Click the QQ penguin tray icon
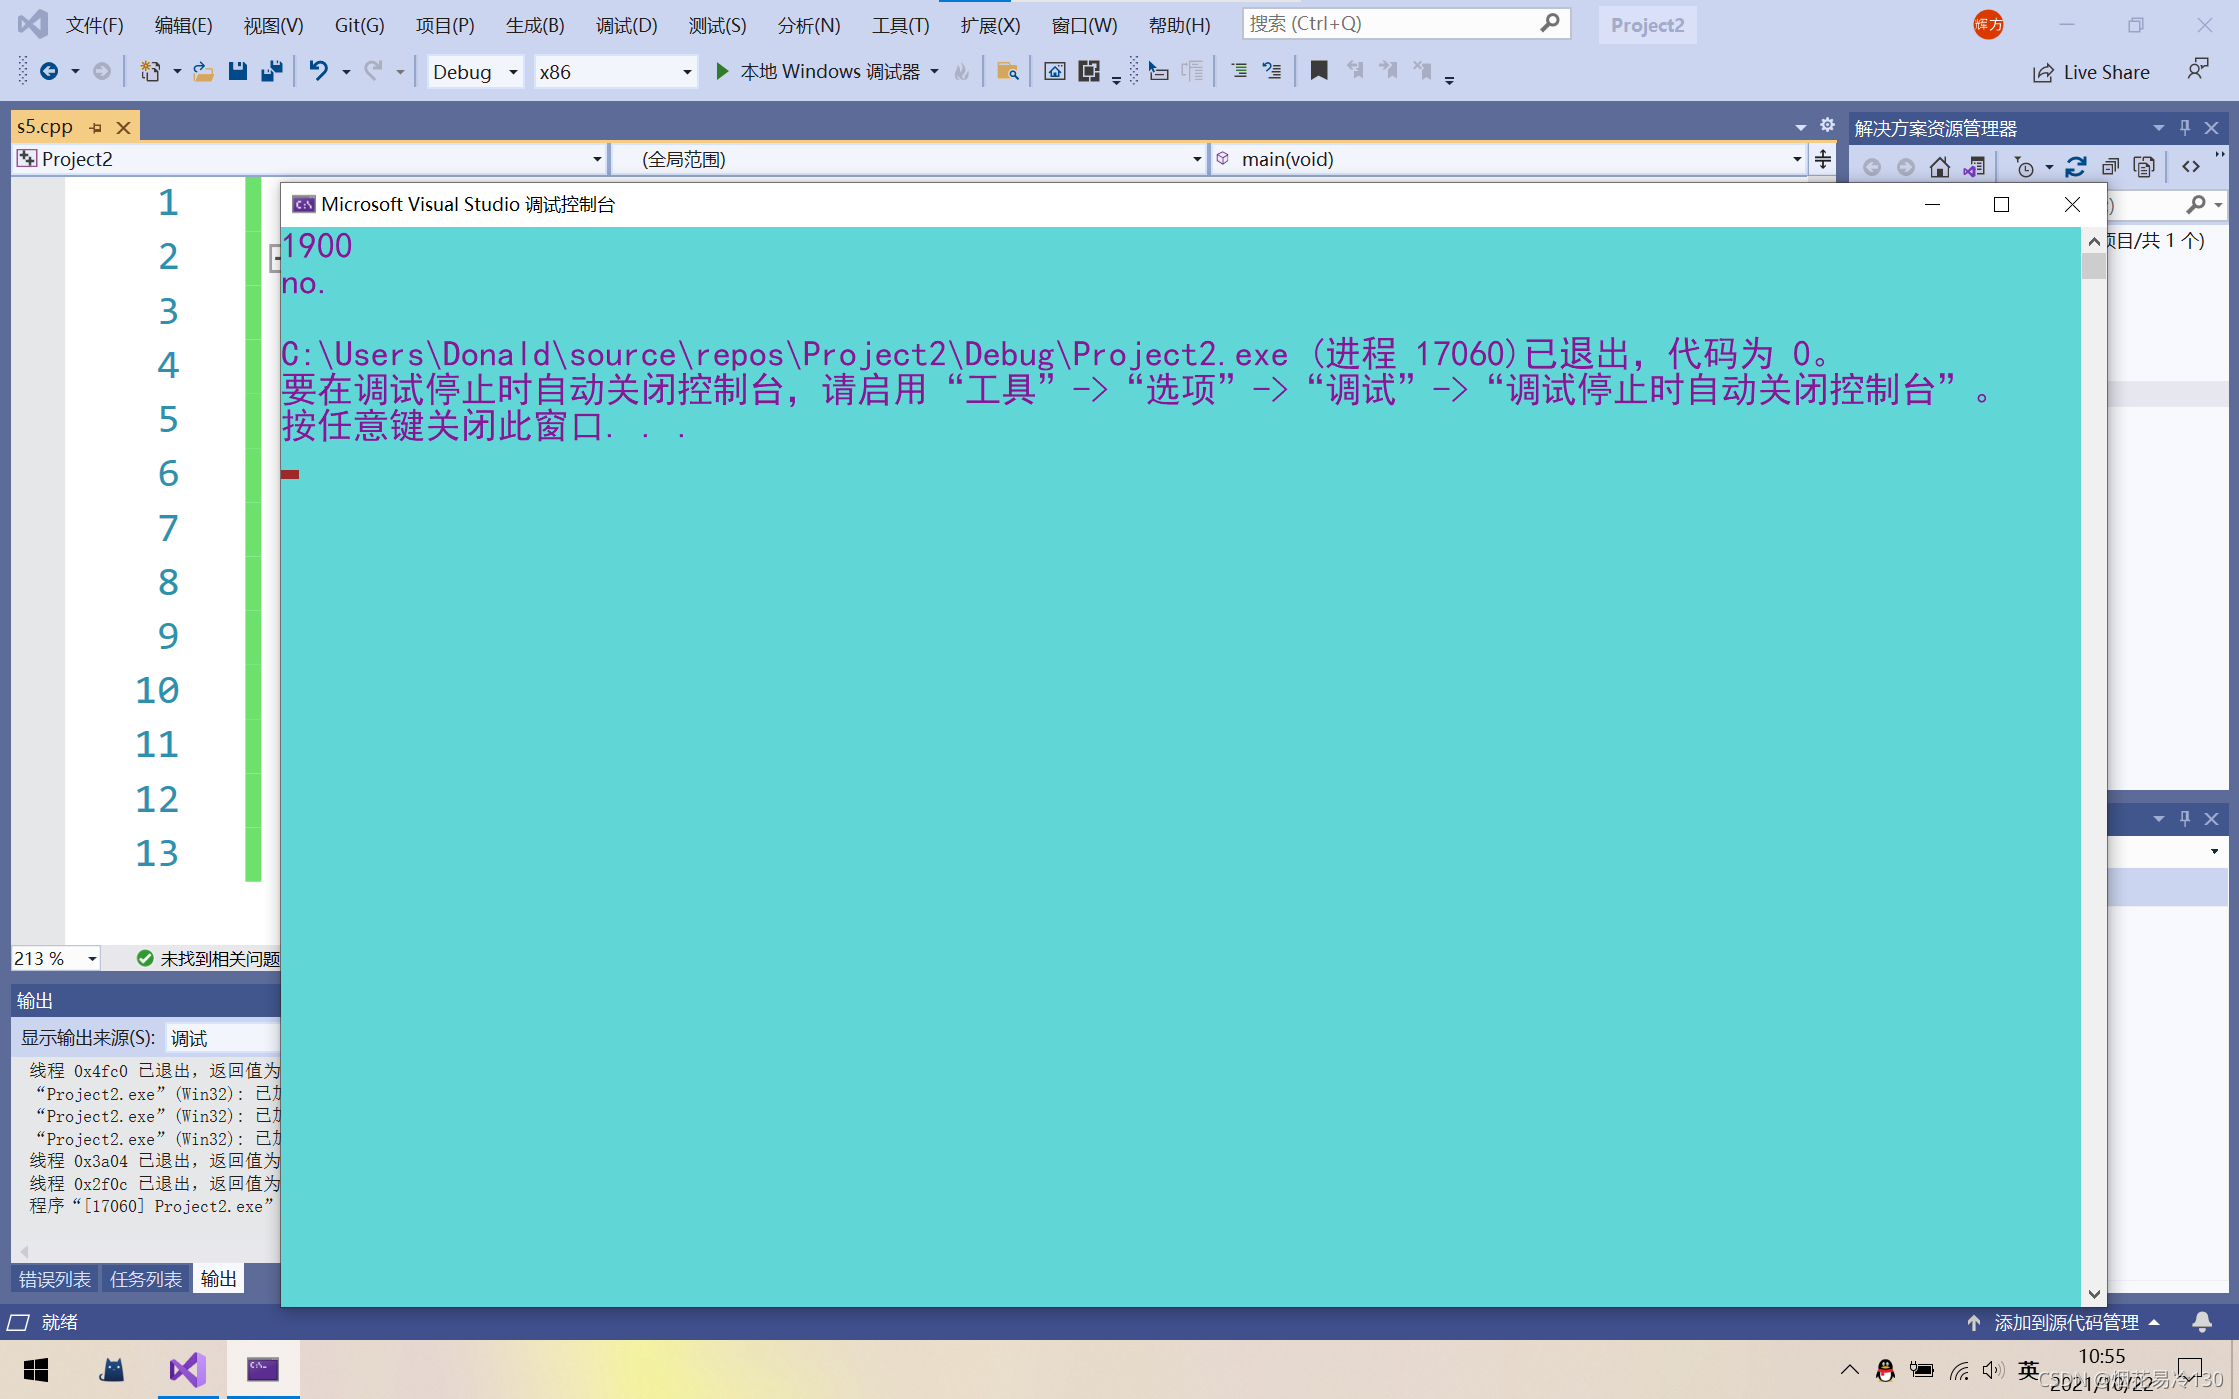The height and width of the screenshot is (1399, 2239). tap(1885, 1370)
